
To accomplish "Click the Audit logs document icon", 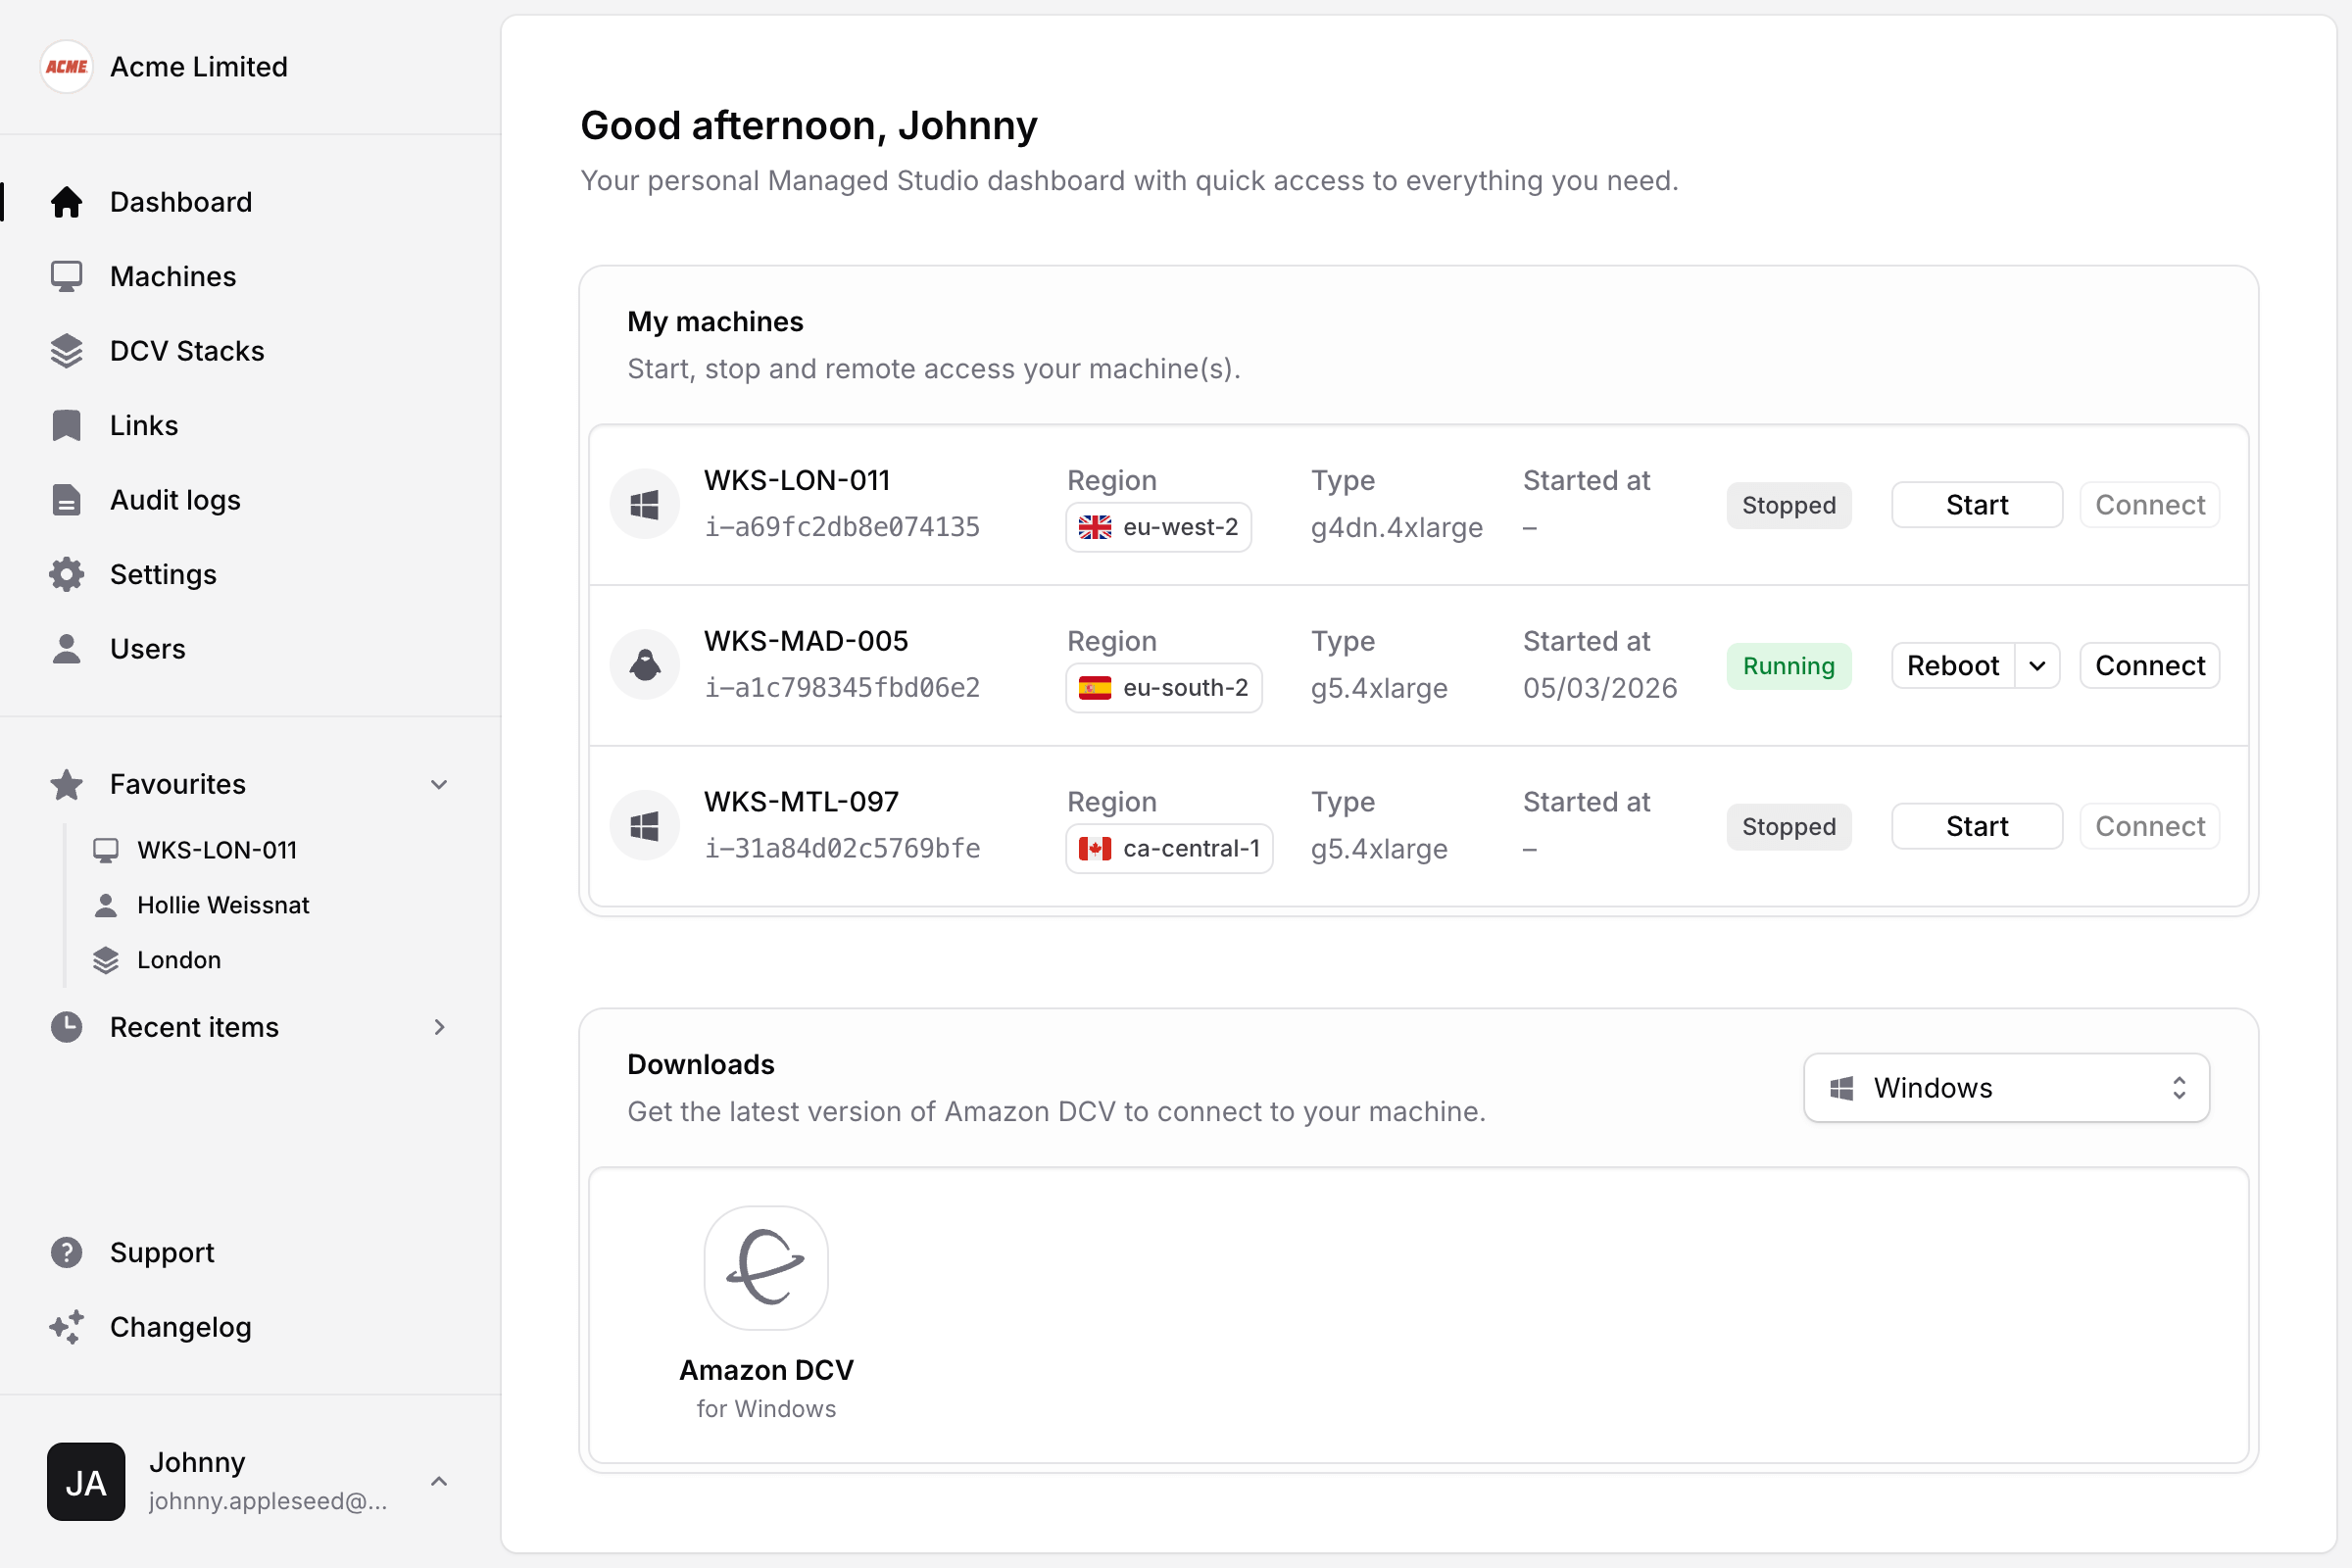I will (x=66, y=500).
